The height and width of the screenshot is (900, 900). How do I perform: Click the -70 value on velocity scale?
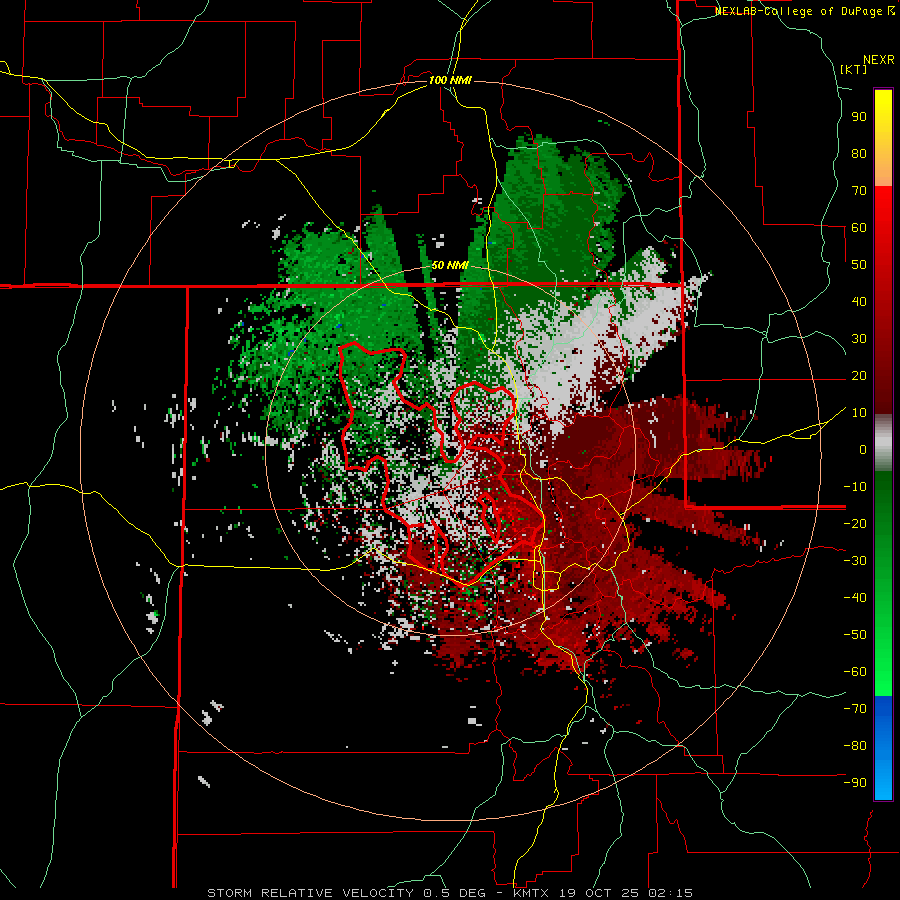pyautogui.click(x=855, y=709)
